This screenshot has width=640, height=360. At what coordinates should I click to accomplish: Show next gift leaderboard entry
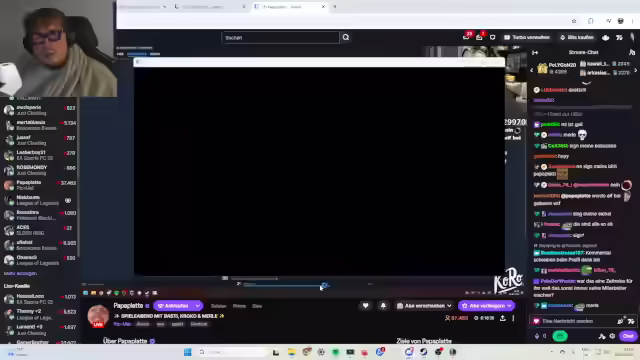pos(635,70)
